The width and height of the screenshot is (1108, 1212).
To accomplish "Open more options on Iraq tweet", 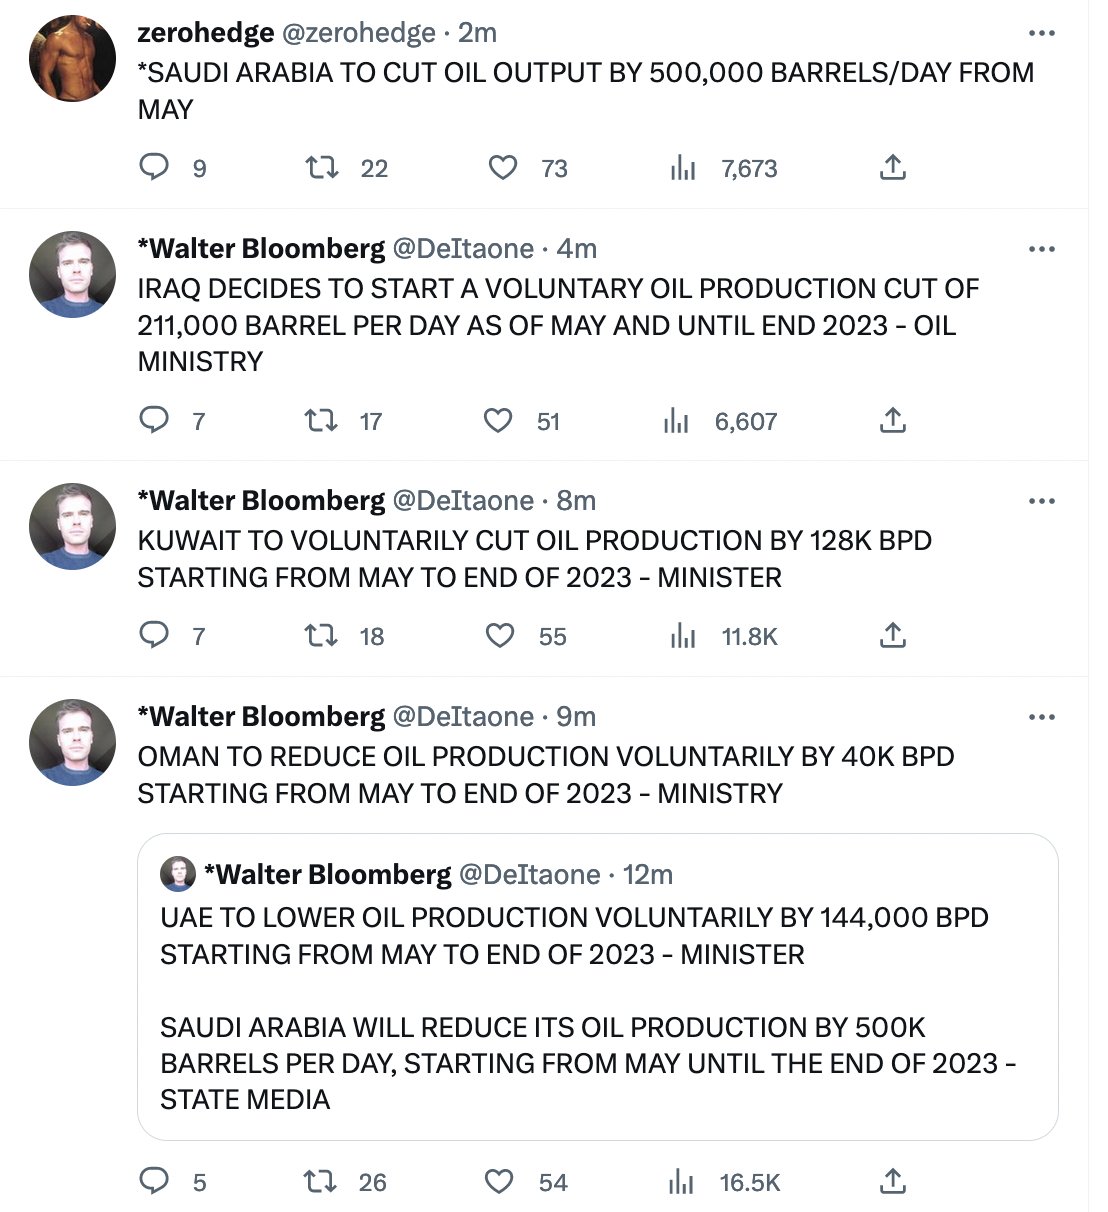I will 1041,249.
